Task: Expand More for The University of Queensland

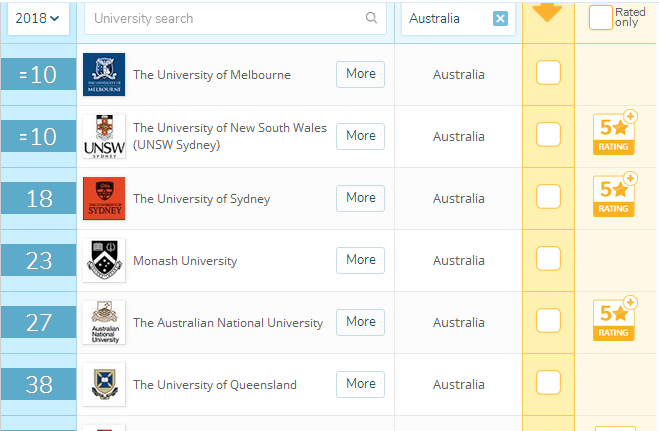Action: coord(360,384)
